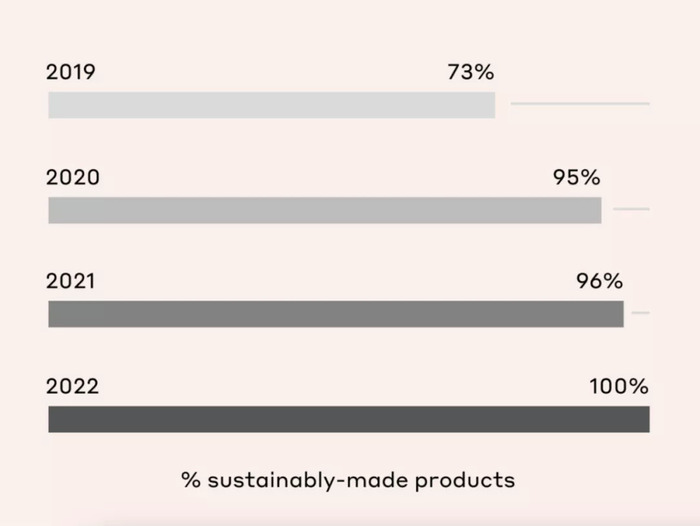
Task: Click the 2020 year label
Action: click(x=73, y=178)
